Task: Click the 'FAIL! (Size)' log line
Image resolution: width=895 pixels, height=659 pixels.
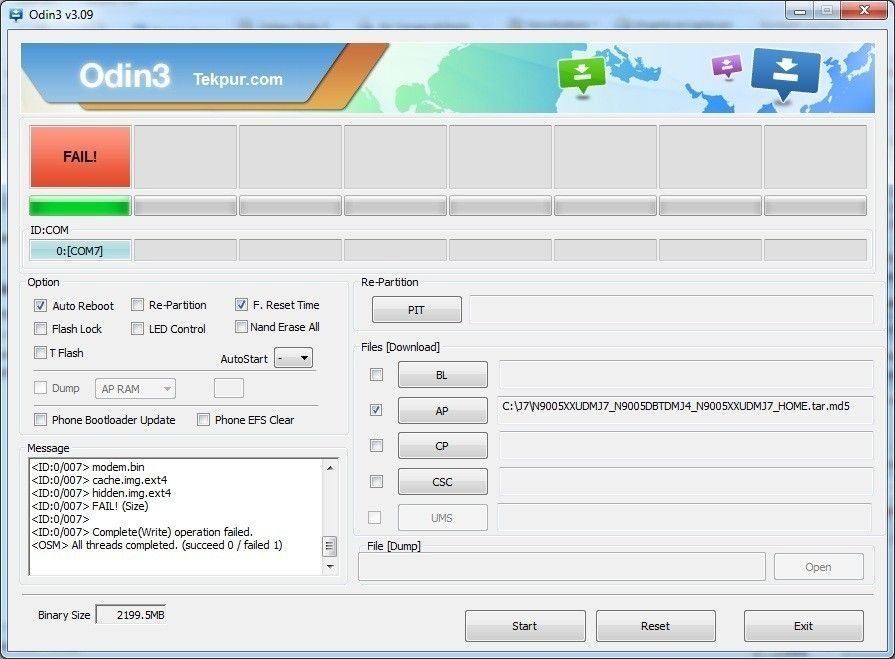Action: (90, 506)
